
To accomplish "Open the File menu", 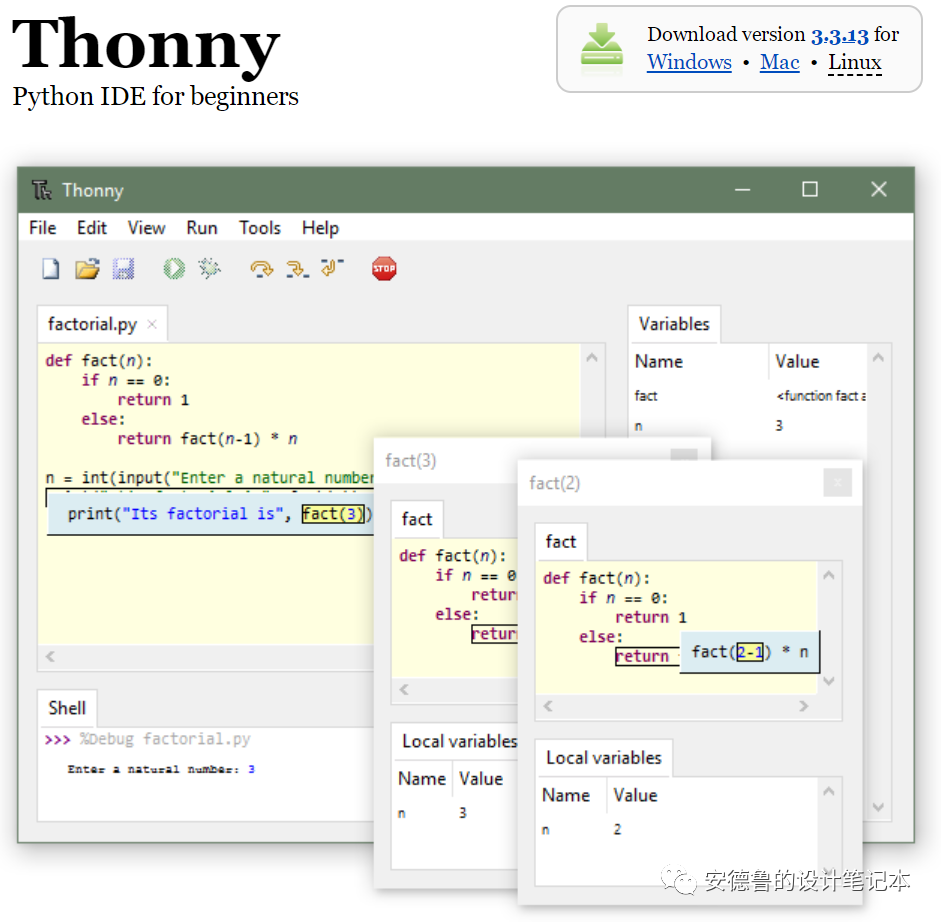I will [43, 227].
